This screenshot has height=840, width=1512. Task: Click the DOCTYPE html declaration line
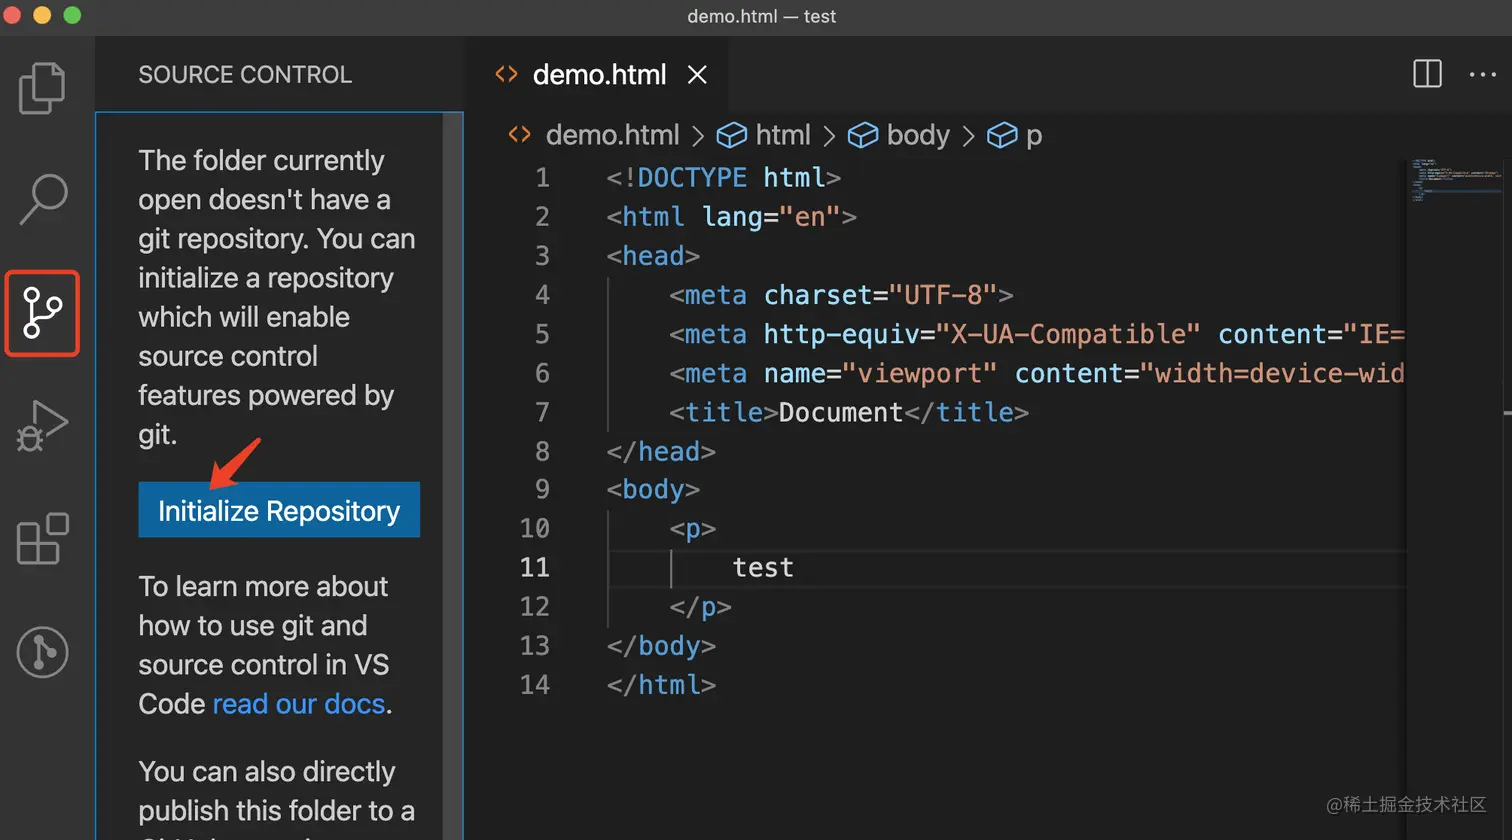tap(723, 177)
